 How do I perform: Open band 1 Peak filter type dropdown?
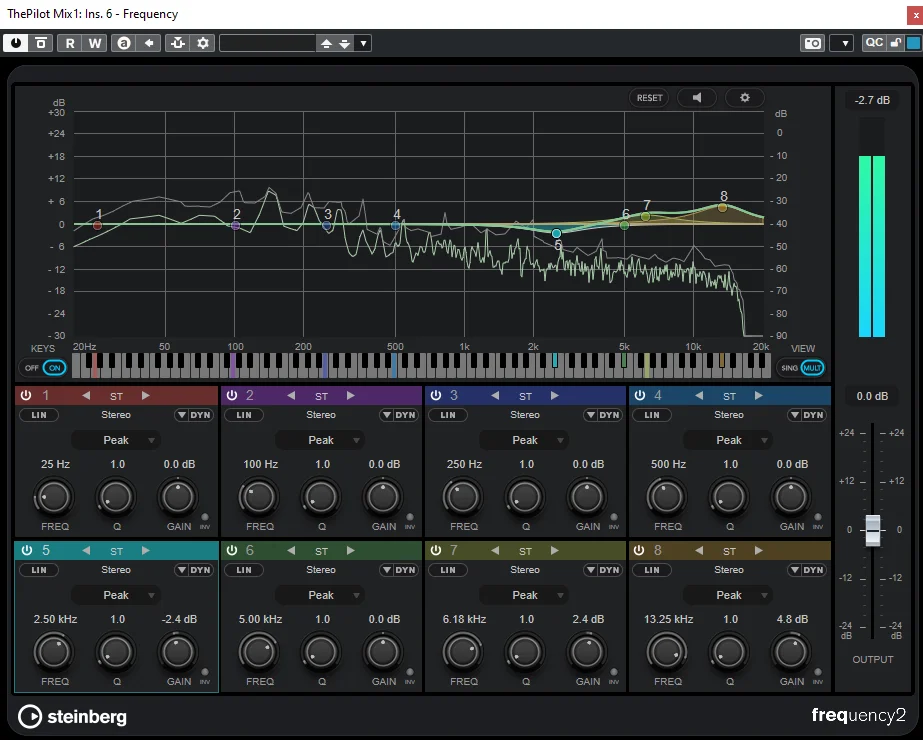116,440
